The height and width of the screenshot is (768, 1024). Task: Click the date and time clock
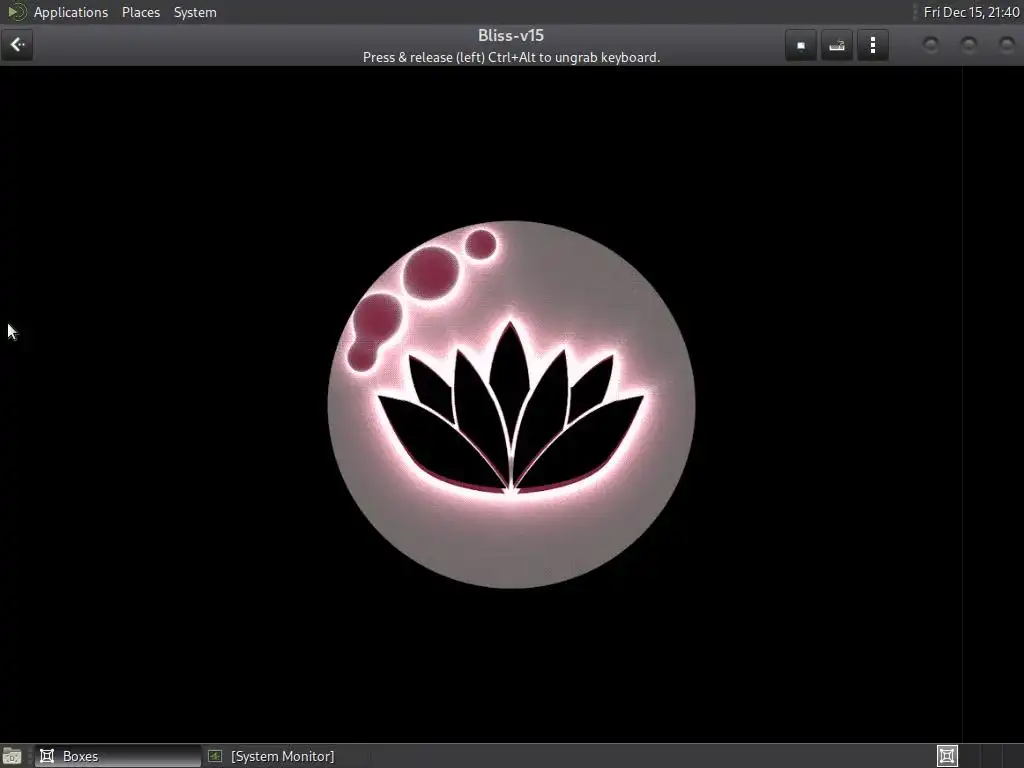(x=971, y=12)
